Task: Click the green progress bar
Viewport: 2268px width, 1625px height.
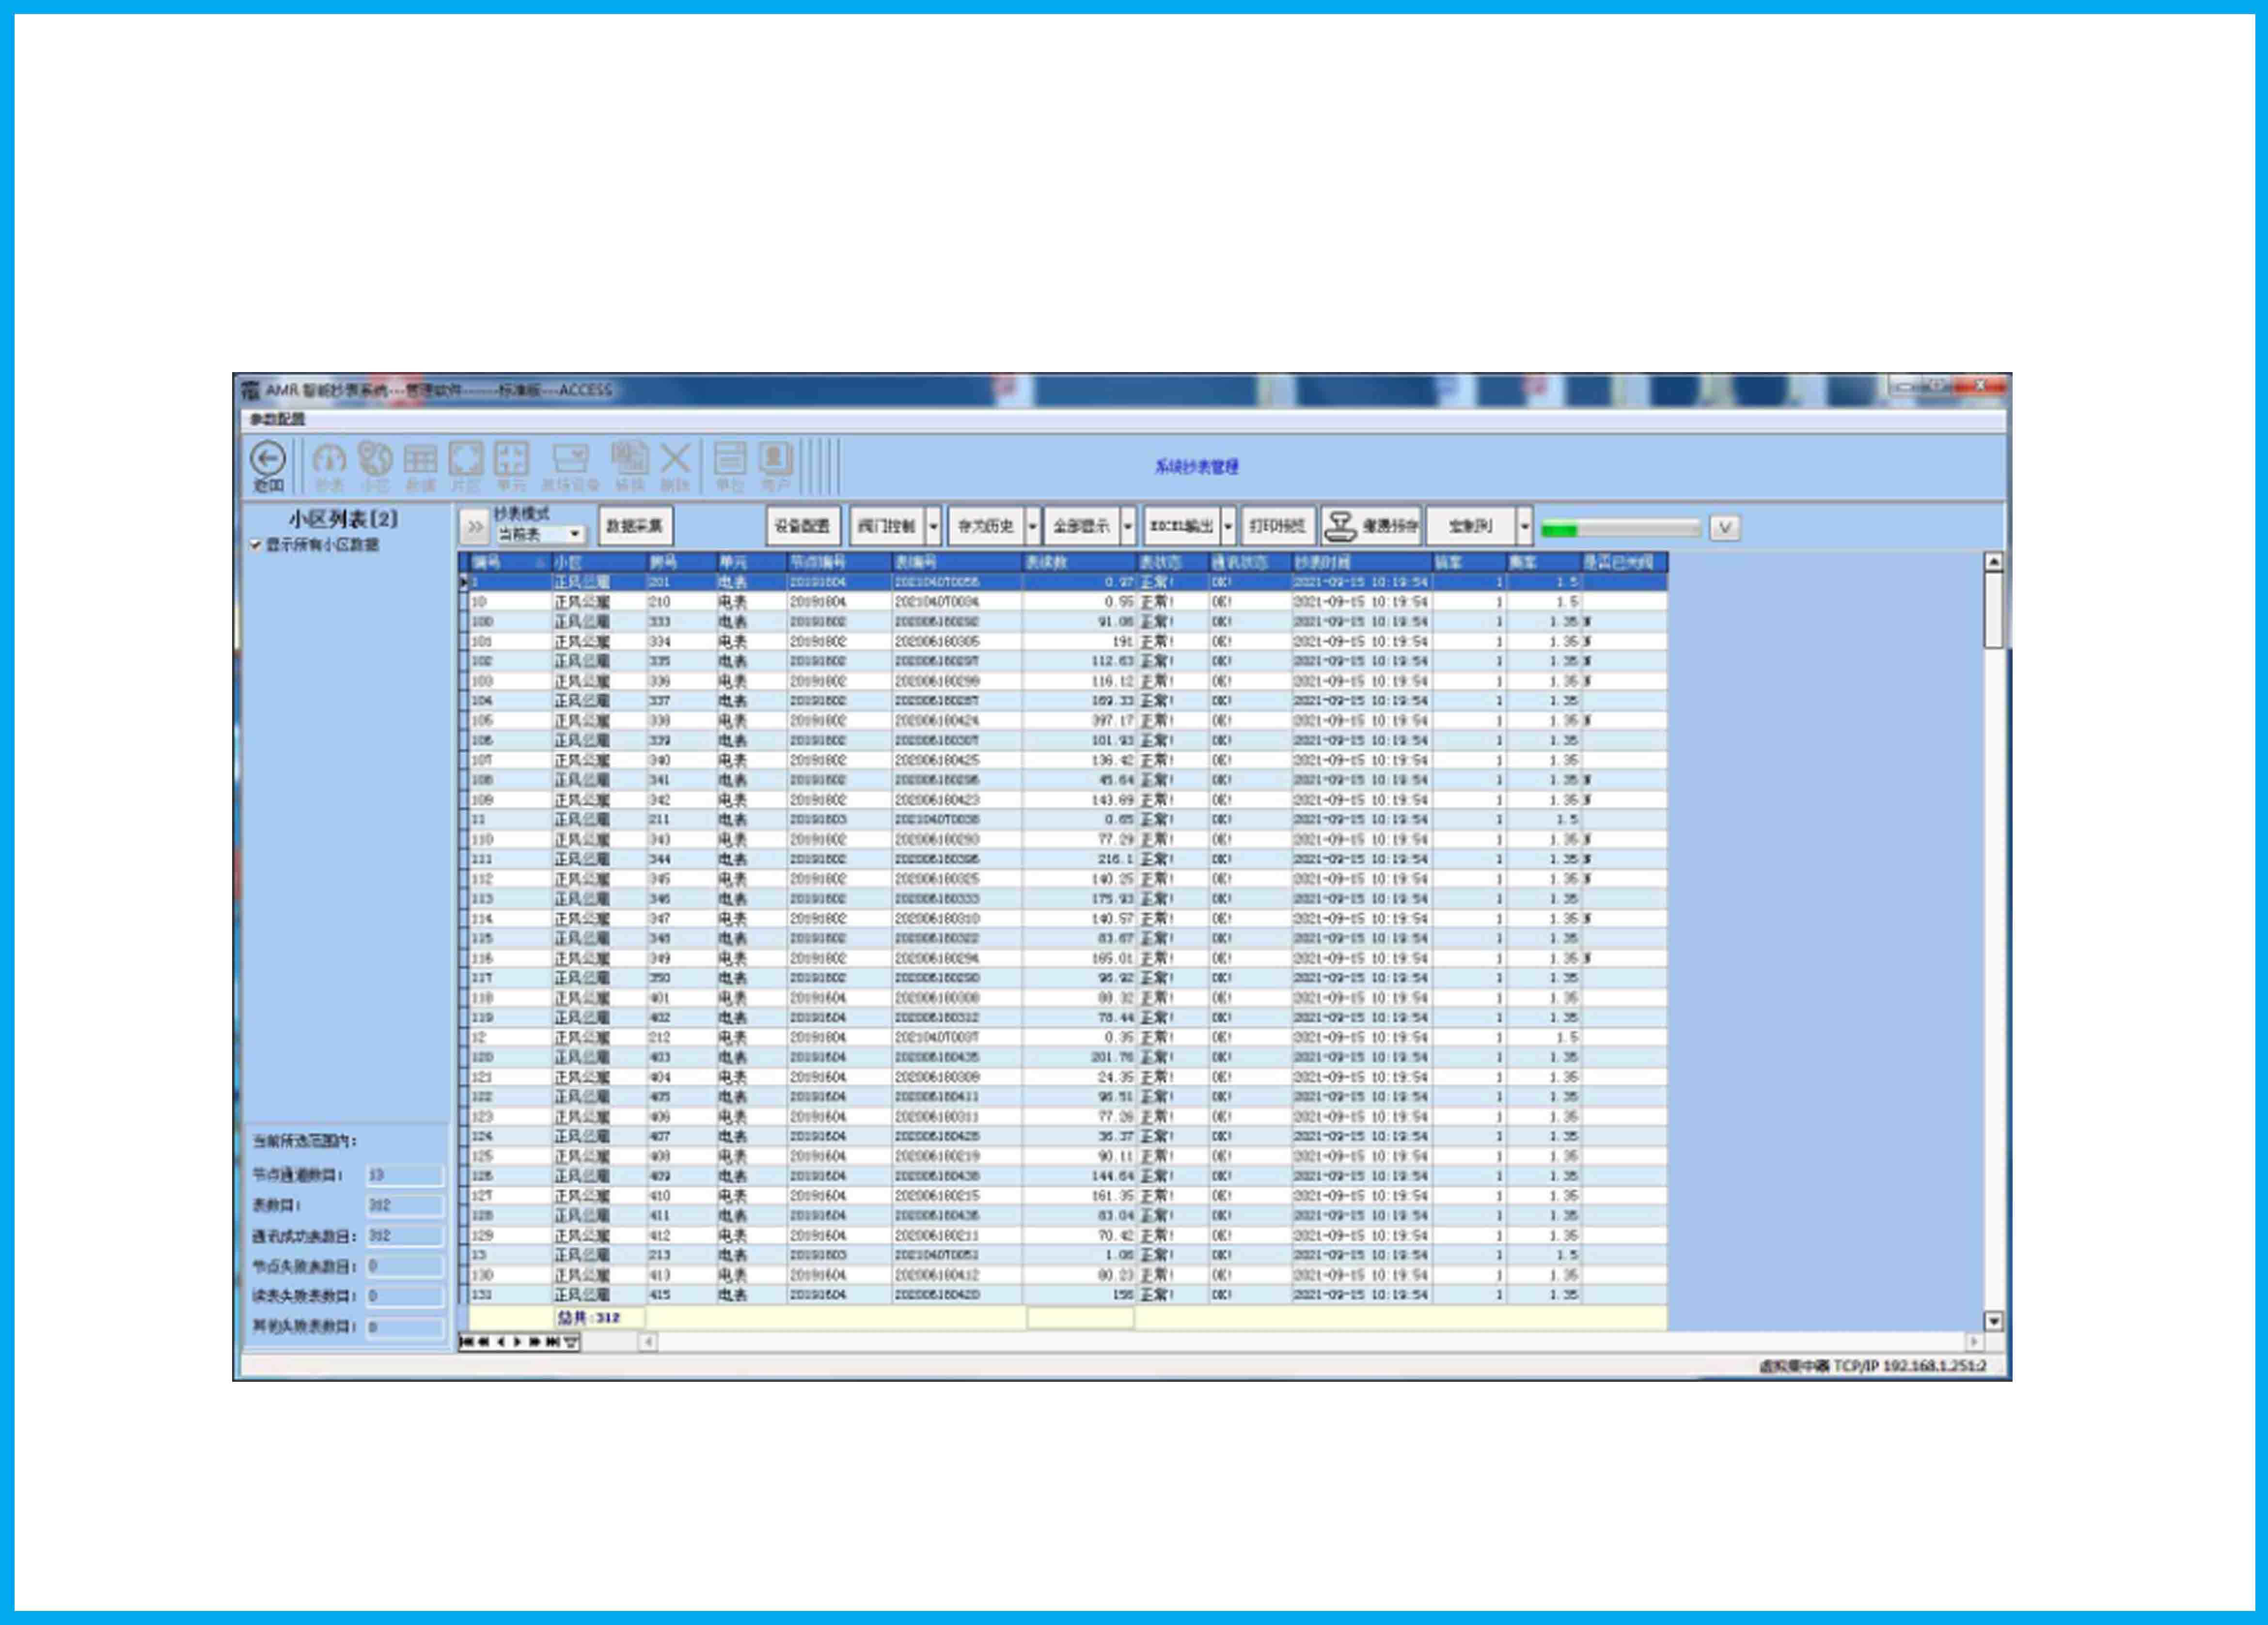Action: (1620, 529)
